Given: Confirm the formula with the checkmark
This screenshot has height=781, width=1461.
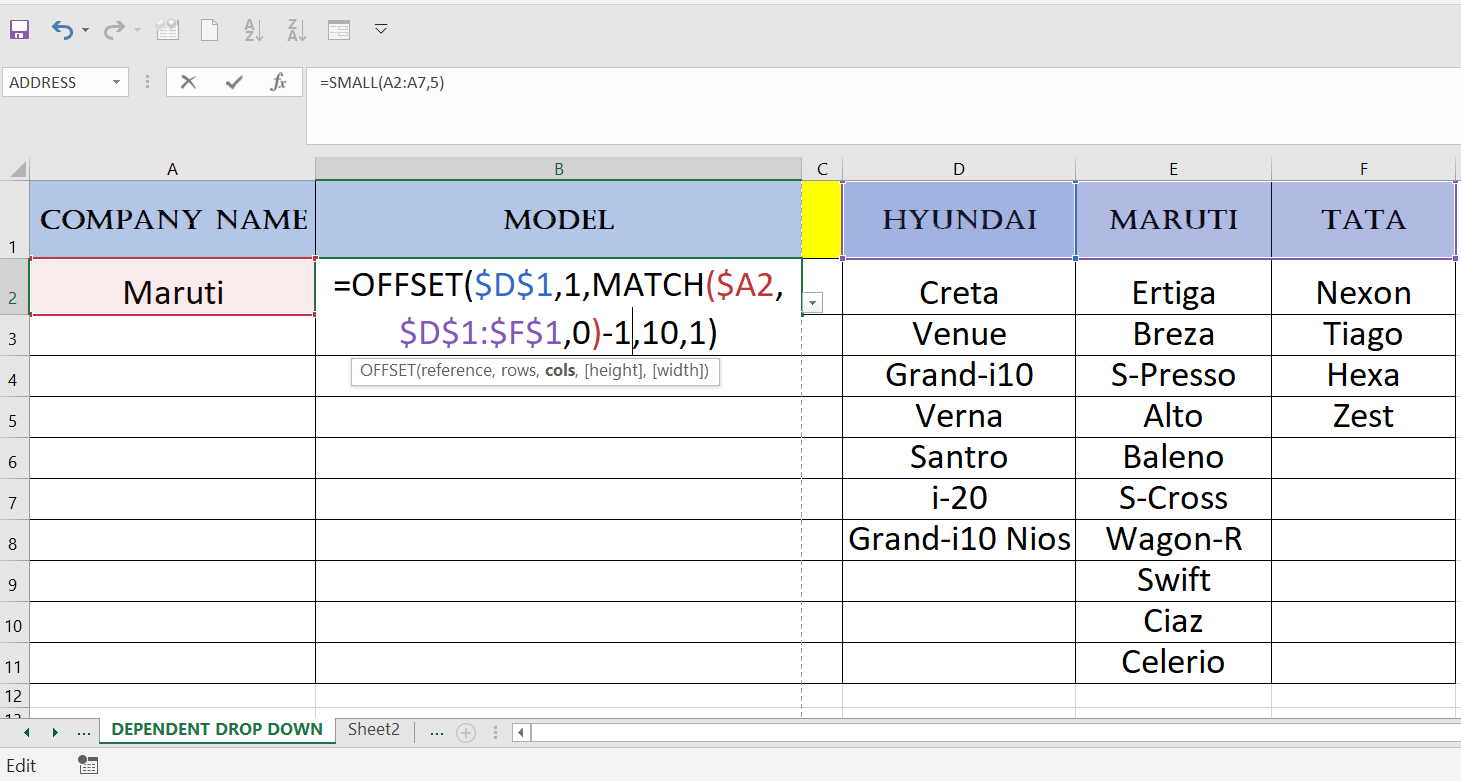Looking at the screenshot, I should [234, 82].
